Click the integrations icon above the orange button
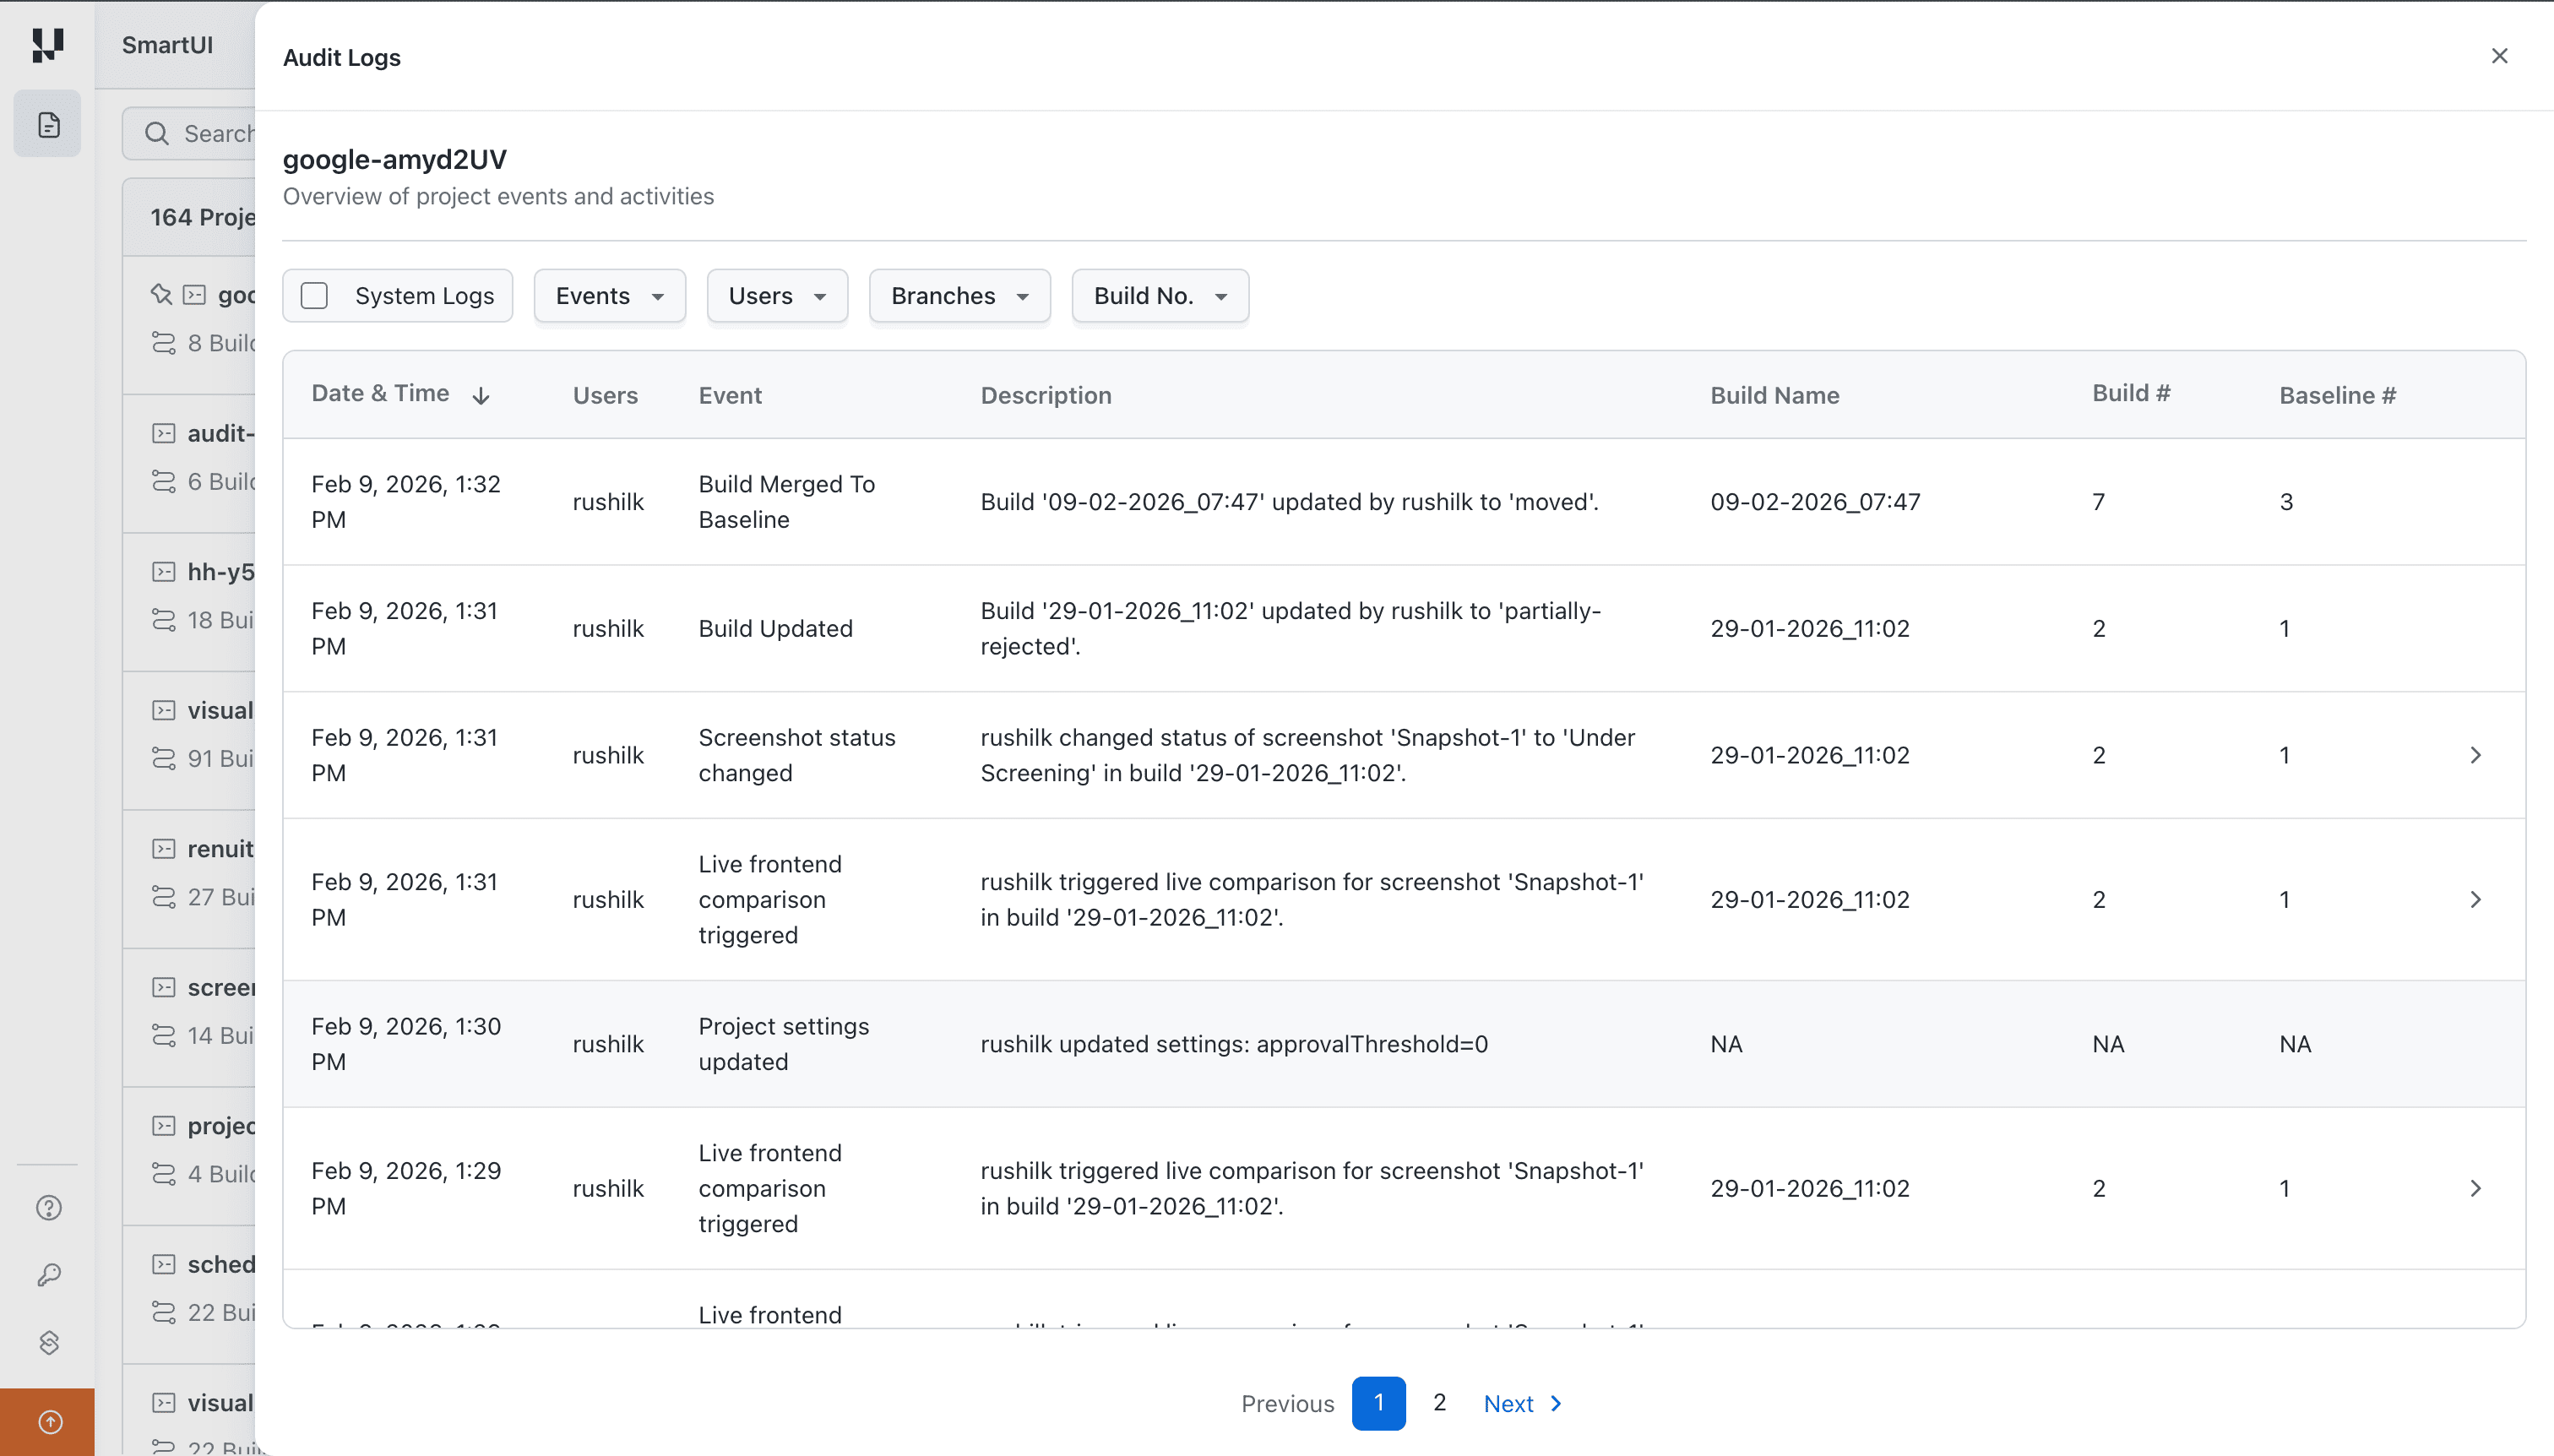Viewport: 2554px width, 1456px height. (47, 1342)
